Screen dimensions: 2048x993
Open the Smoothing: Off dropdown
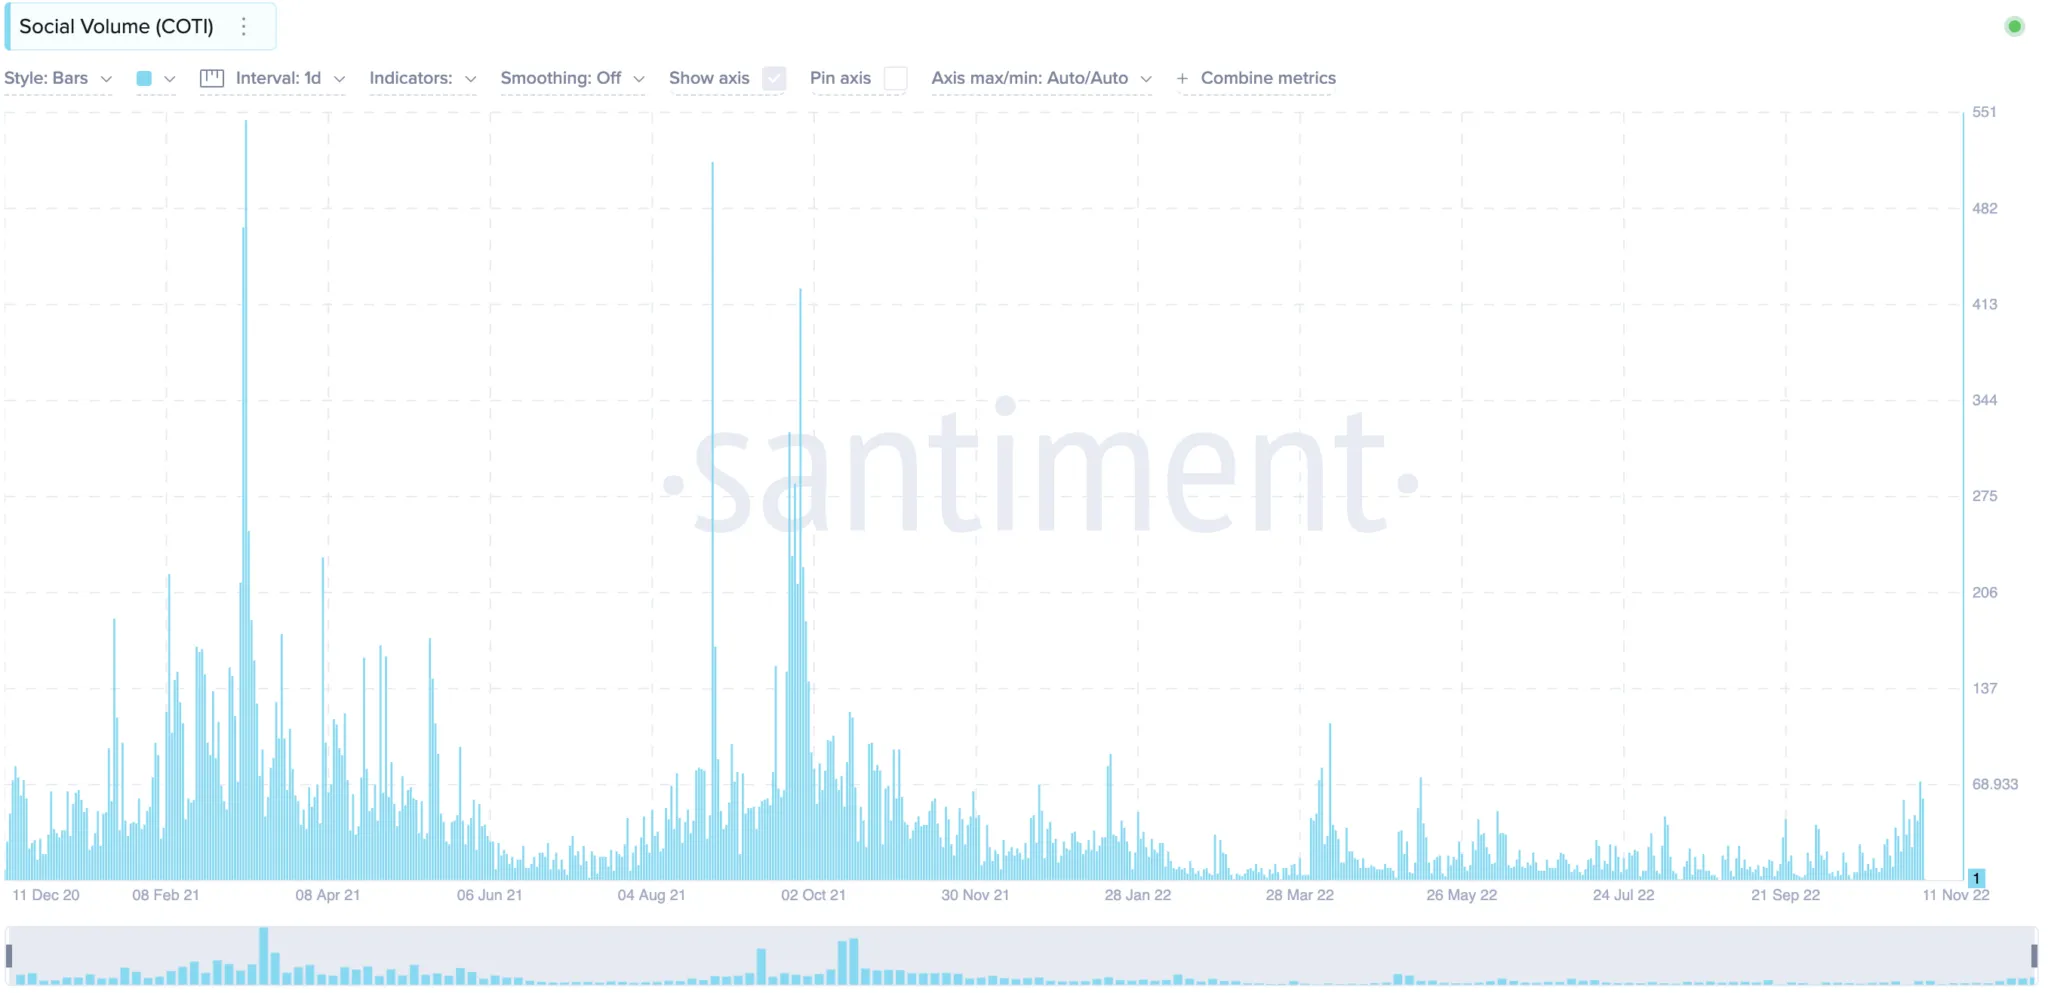572,78
